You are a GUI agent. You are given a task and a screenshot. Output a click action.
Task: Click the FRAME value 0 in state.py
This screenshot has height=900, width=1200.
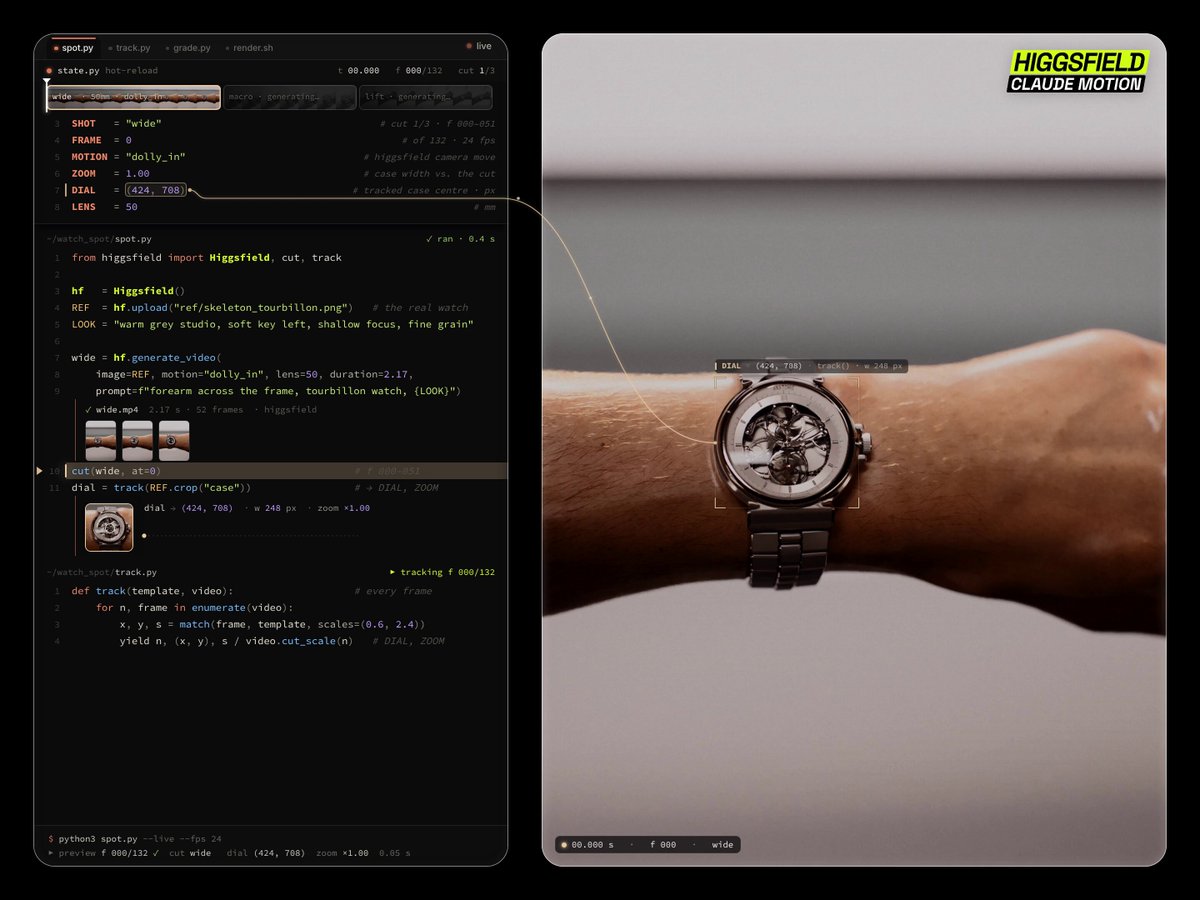click(x=128, y=141)
